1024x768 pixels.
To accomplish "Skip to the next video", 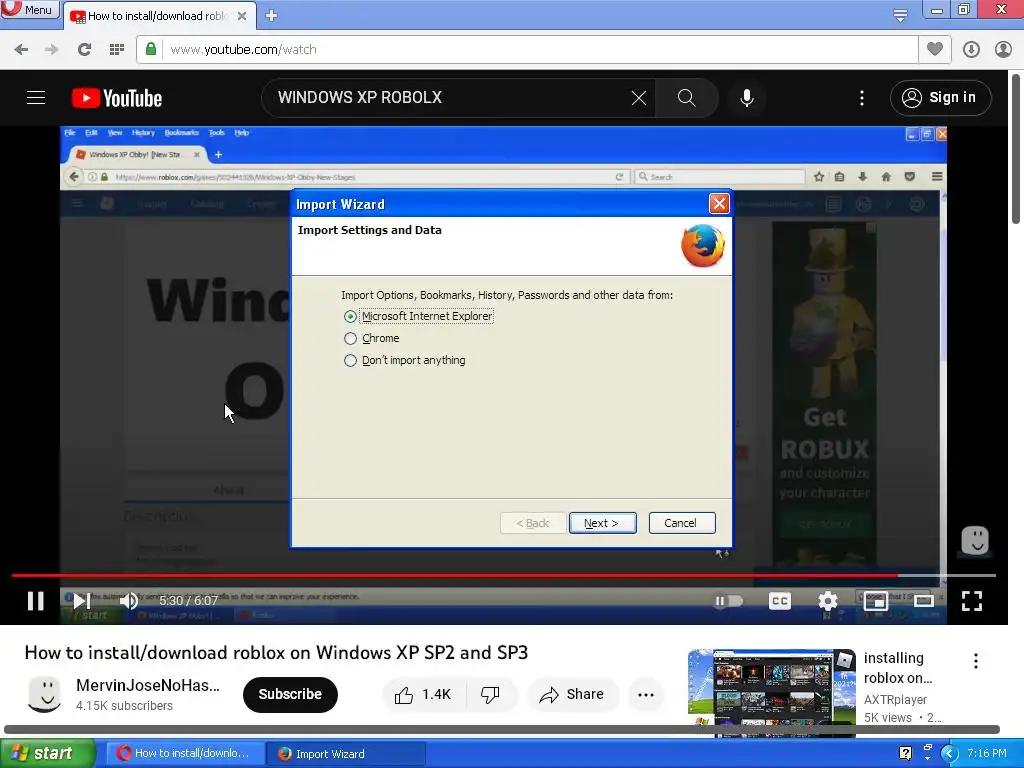I will pyautogui.click(x=82, y=601).
